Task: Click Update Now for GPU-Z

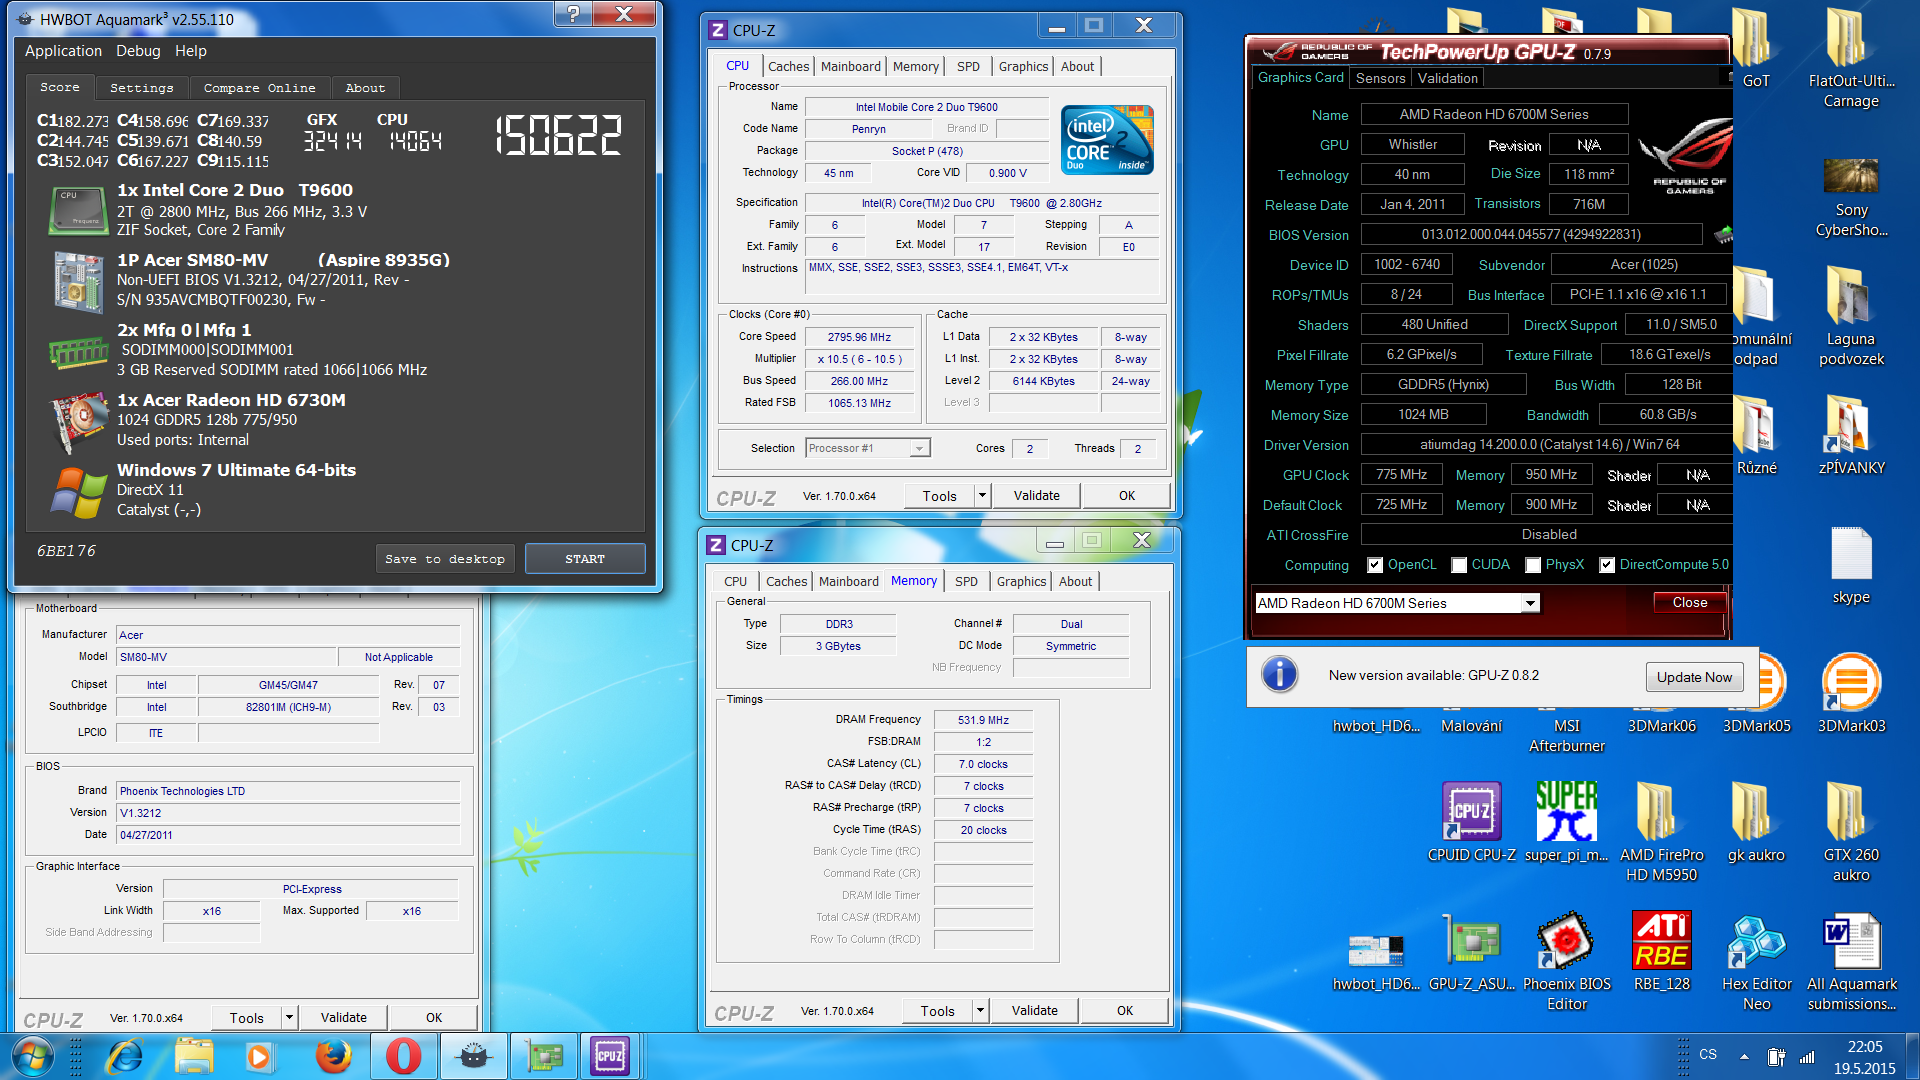Action: click(x=1694, y=677)
